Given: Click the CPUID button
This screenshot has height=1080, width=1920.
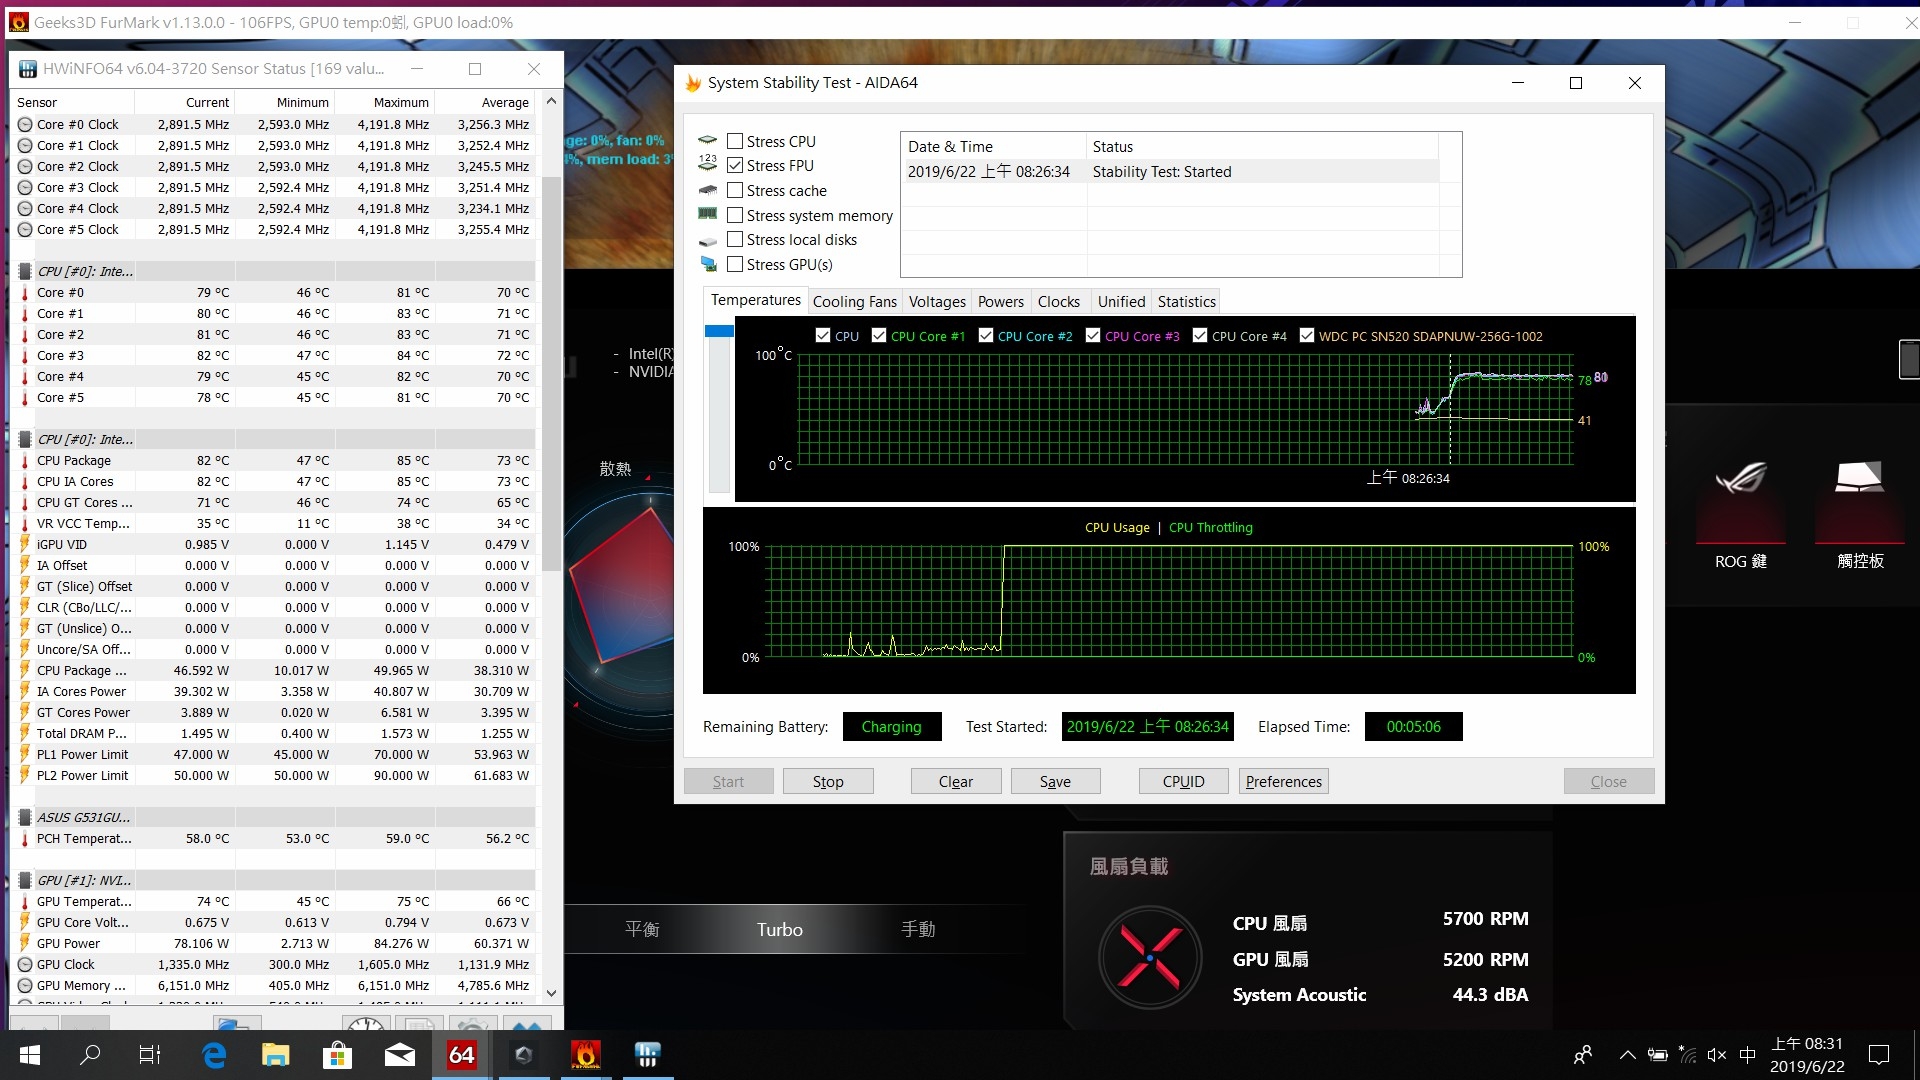Looking at the screenshot, I should point(1183,781).
